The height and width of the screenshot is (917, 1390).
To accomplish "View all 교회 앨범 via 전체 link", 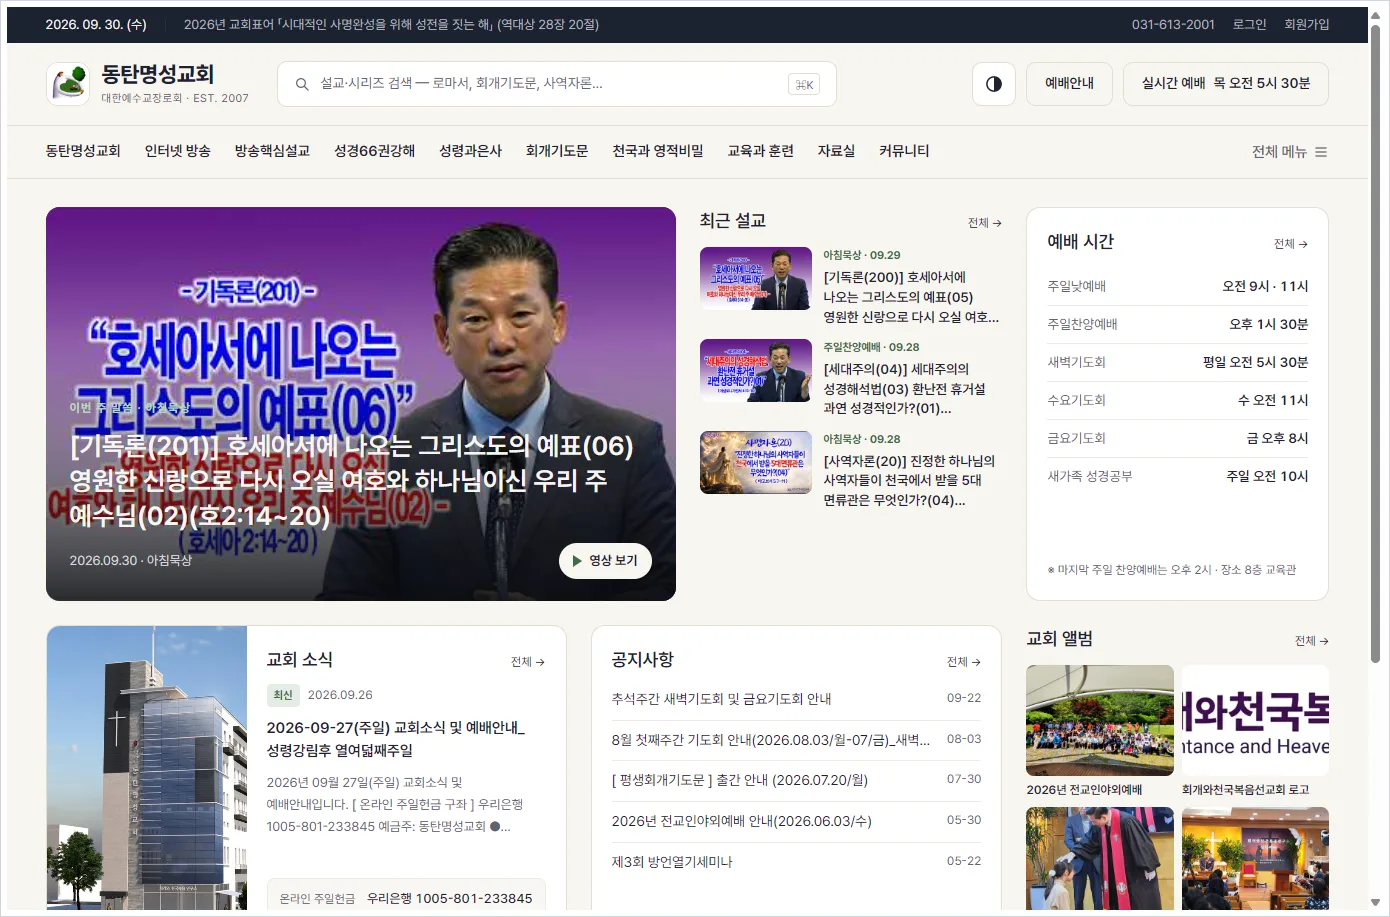I will (x=1312, y=641).
